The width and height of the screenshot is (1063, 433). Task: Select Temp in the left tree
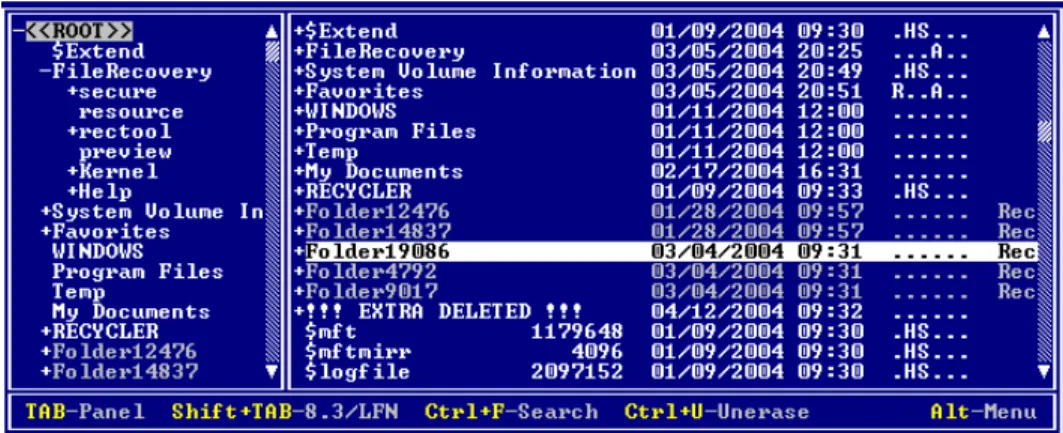pyautogui.click(x=79, y=292)
